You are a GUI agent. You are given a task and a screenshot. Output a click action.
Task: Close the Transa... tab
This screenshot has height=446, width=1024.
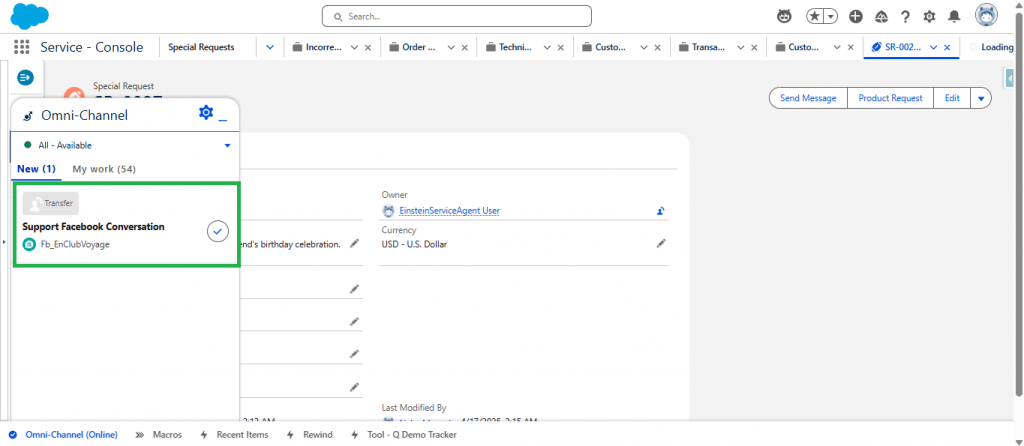(754, 47)
